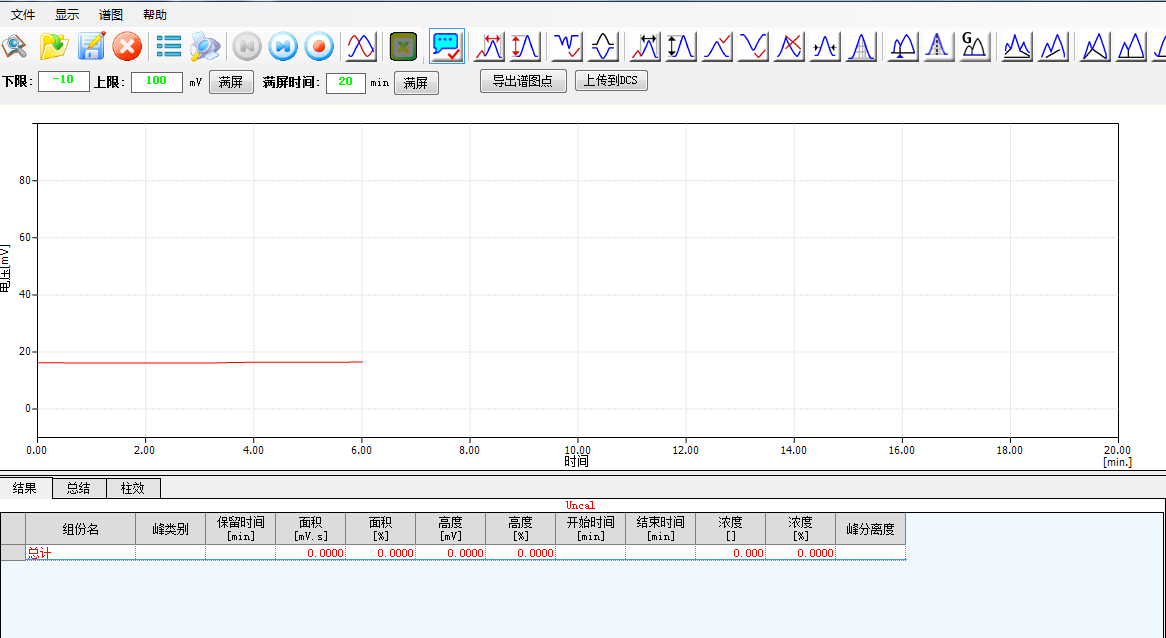Viewport: 1166px width, 638px height.
Task: Click the open folder icon
Action: click(54, 47)
